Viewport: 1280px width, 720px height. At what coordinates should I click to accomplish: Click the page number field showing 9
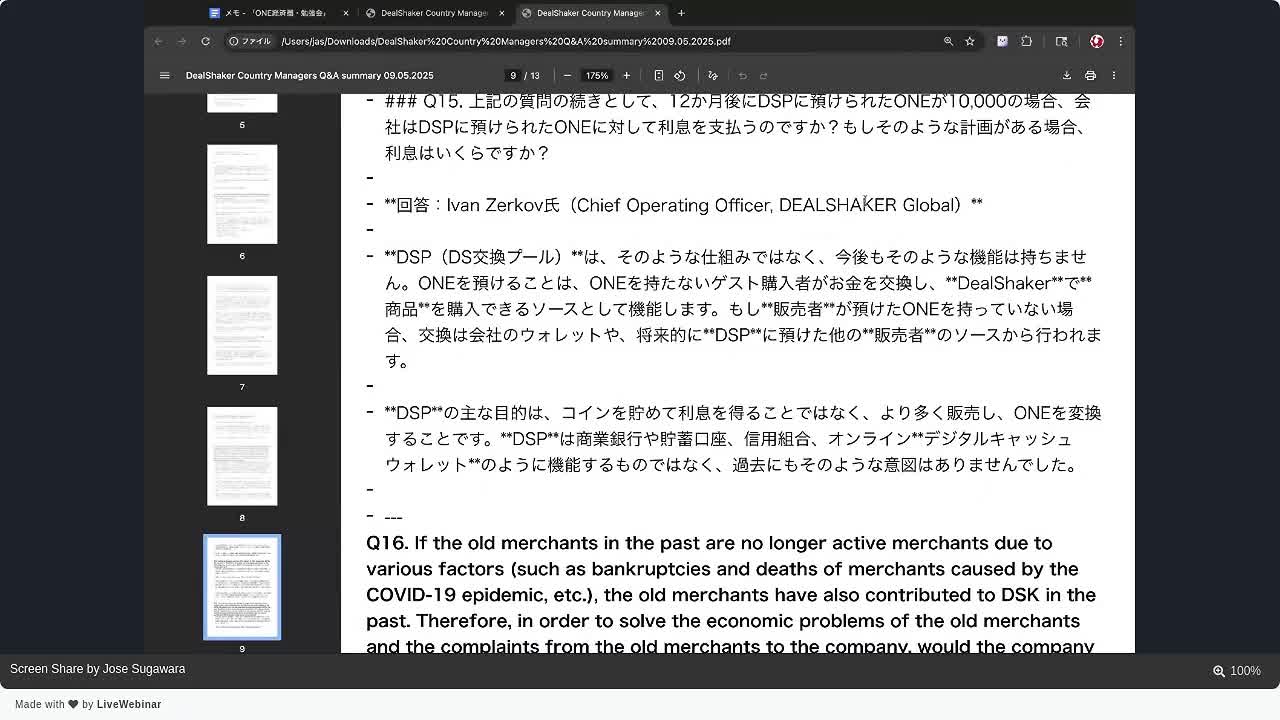pos(513,75)
